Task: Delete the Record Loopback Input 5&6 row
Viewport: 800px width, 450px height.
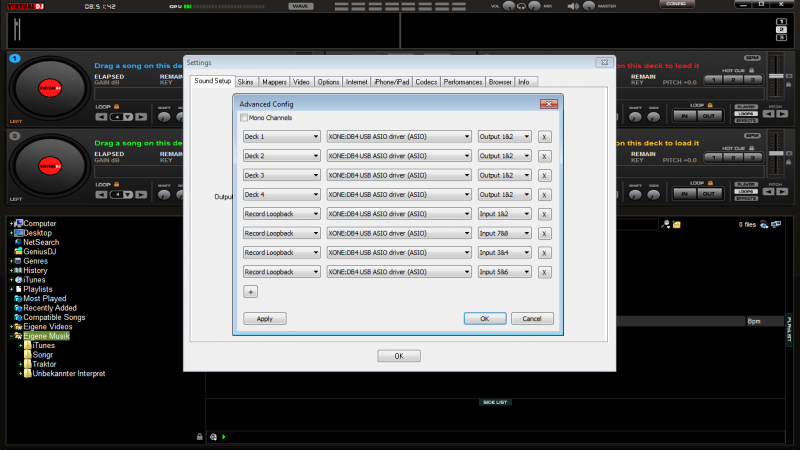Action: pos(544,272)
